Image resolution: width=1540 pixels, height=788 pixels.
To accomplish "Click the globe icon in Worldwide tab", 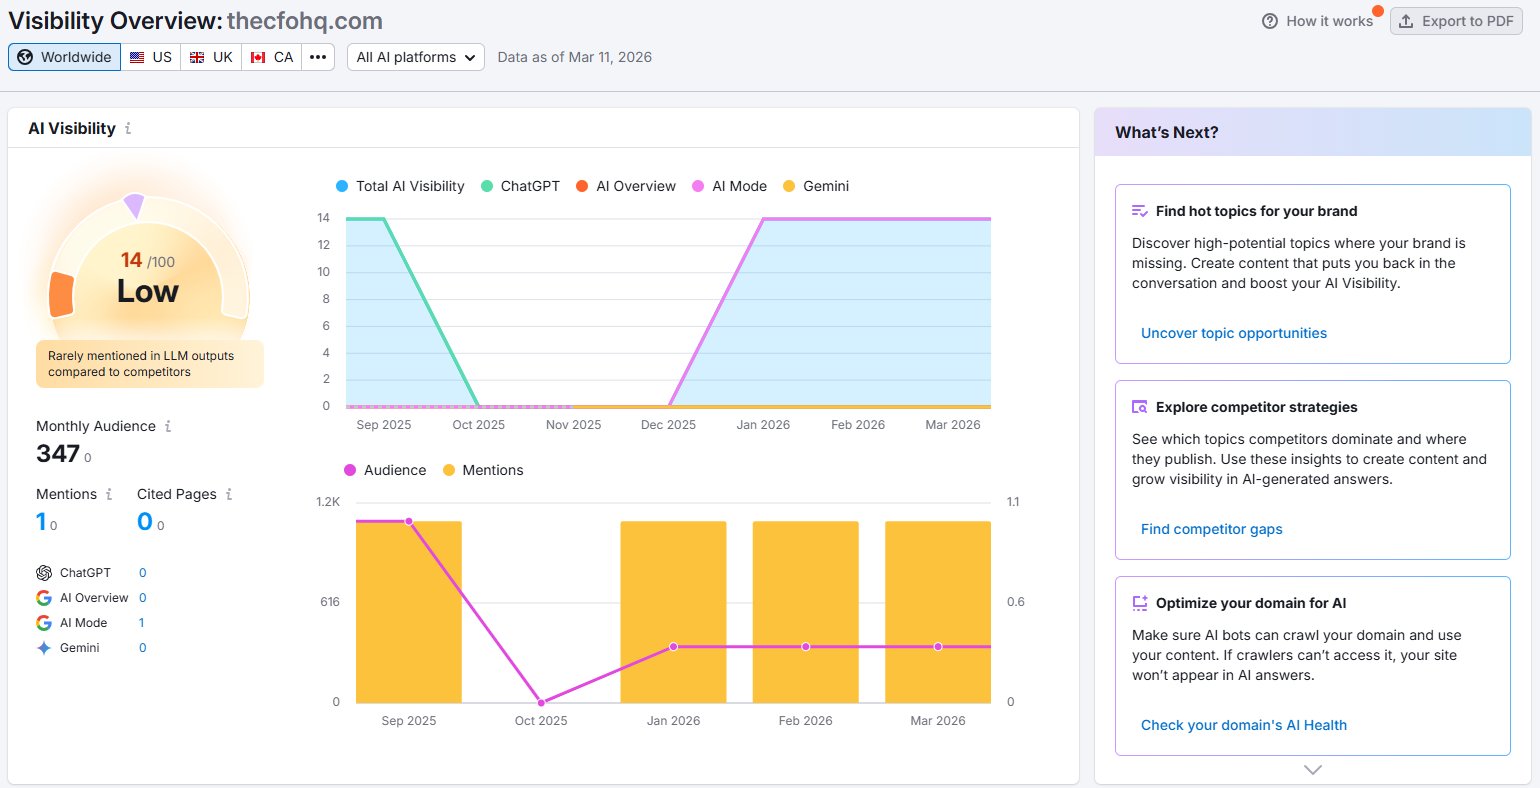I will click(x=25, y=57).
